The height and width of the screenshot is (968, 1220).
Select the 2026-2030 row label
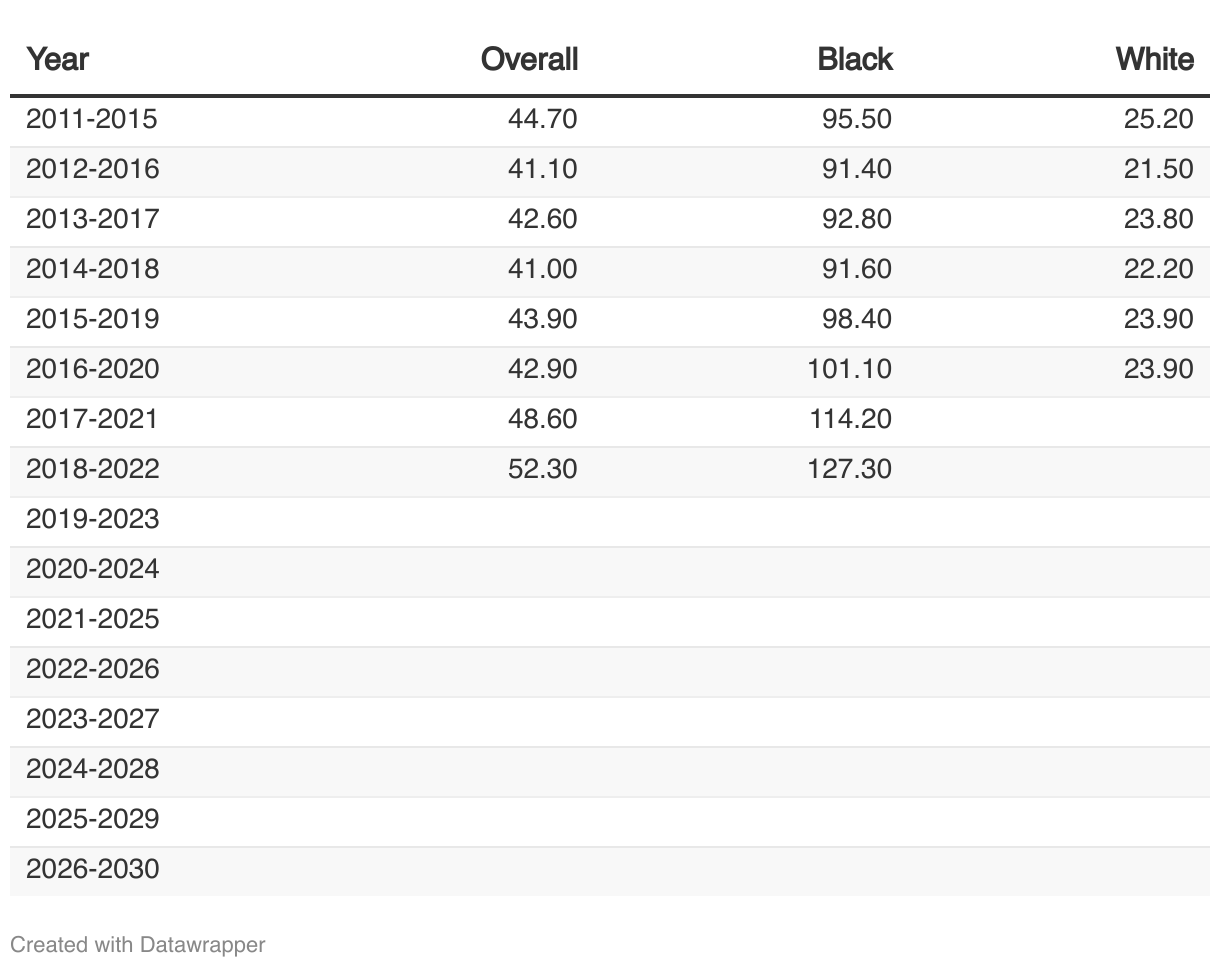pos(92,870)
